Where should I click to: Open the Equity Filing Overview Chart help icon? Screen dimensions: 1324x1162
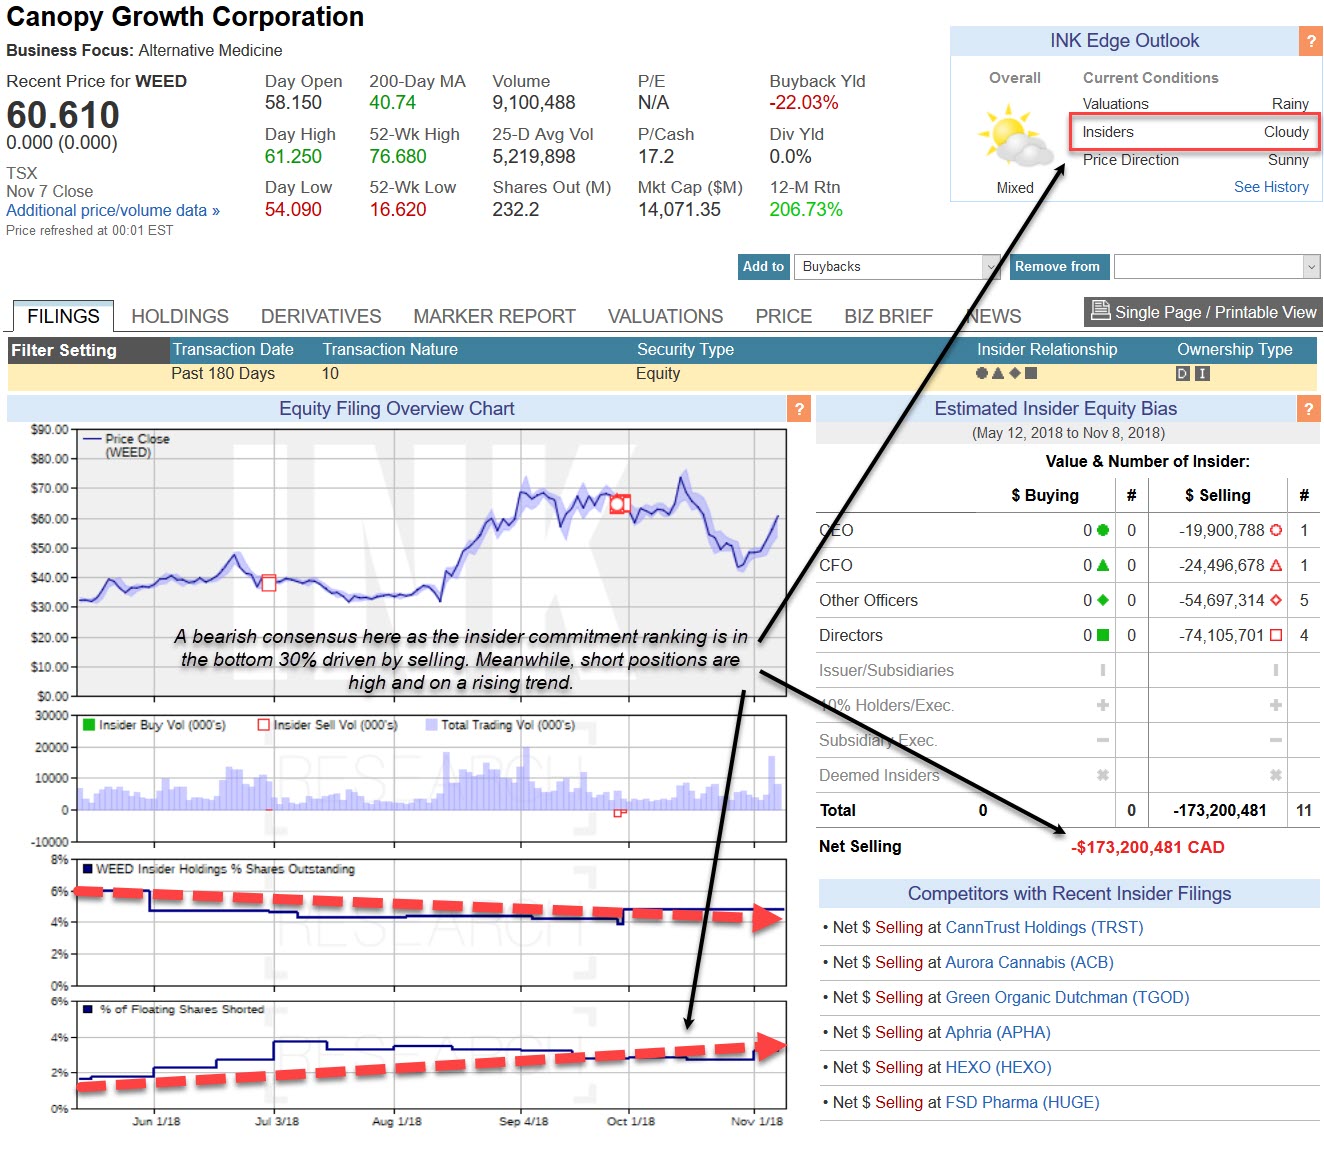click(798, 408)
